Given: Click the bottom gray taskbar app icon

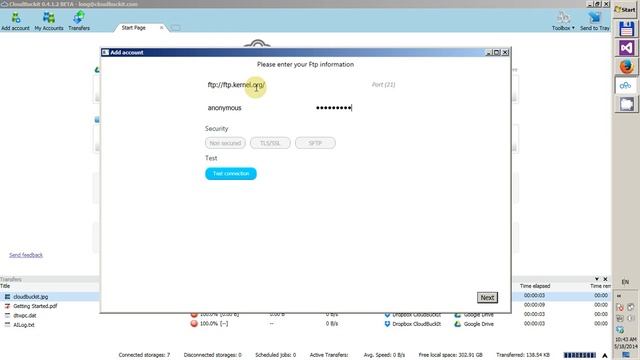Looking at the screenshot, I should tap(626, 104).
